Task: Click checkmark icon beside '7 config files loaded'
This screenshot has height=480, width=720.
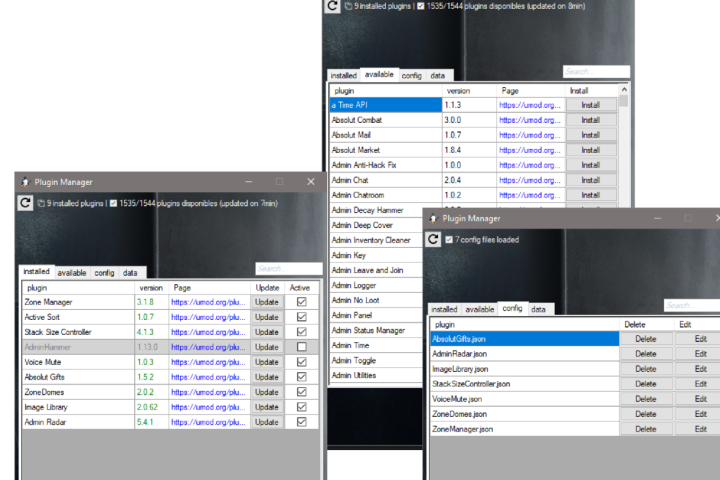Action: (x=449, y=240)
